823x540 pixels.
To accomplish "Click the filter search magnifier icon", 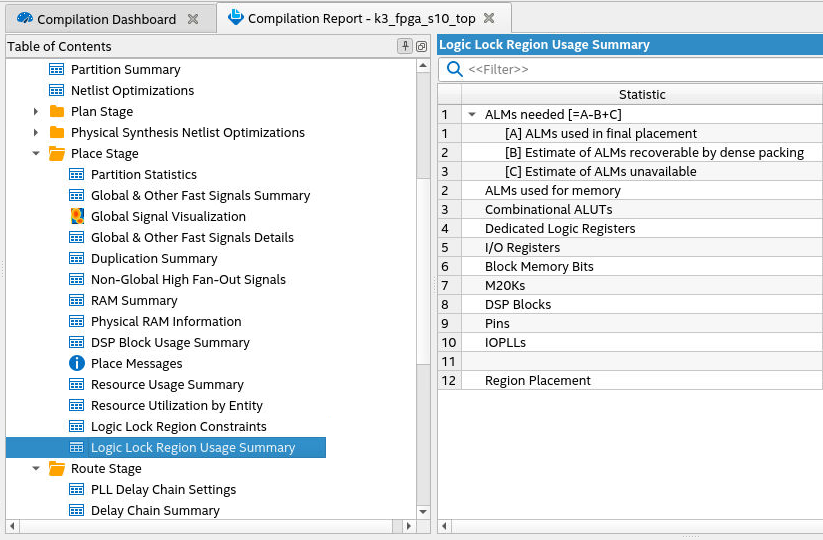I will tap(455, 69).
